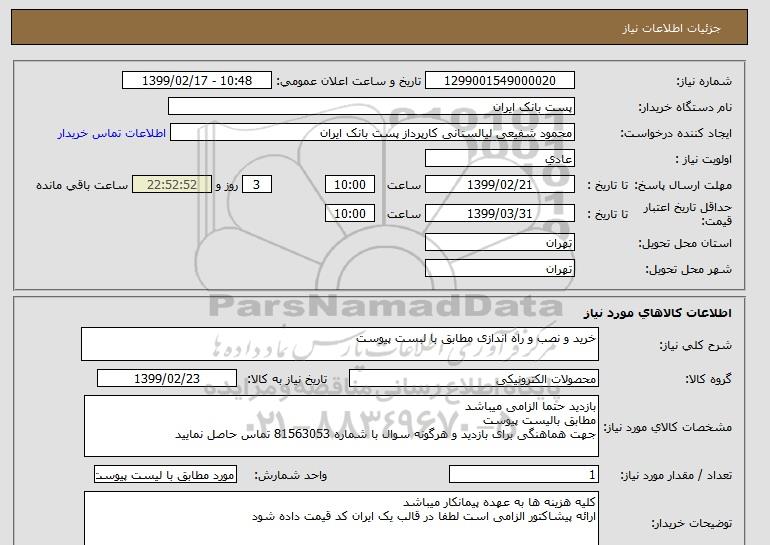Click the label استان محل تحویل
The height and width of the screenshot is (545, 770).
685,243
